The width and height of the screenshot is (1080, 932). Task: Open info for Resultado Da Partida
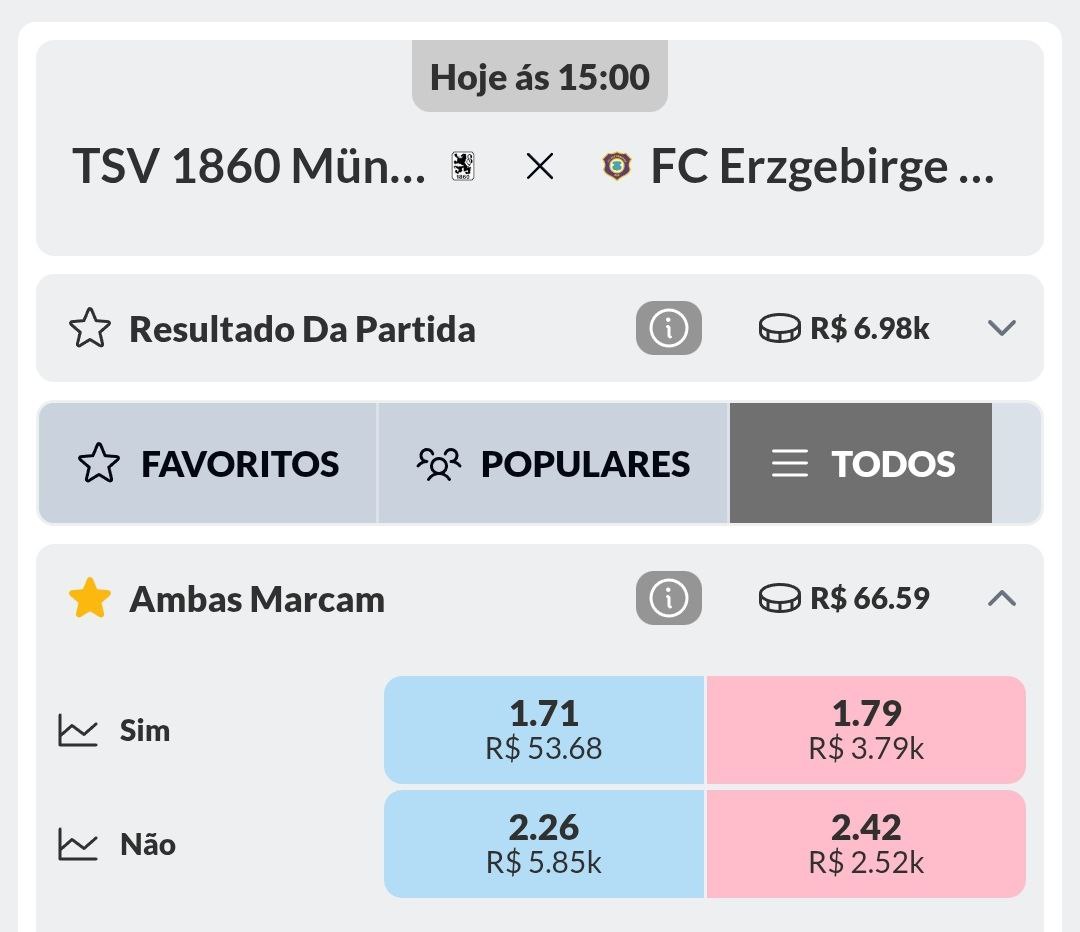click(668, 328)
